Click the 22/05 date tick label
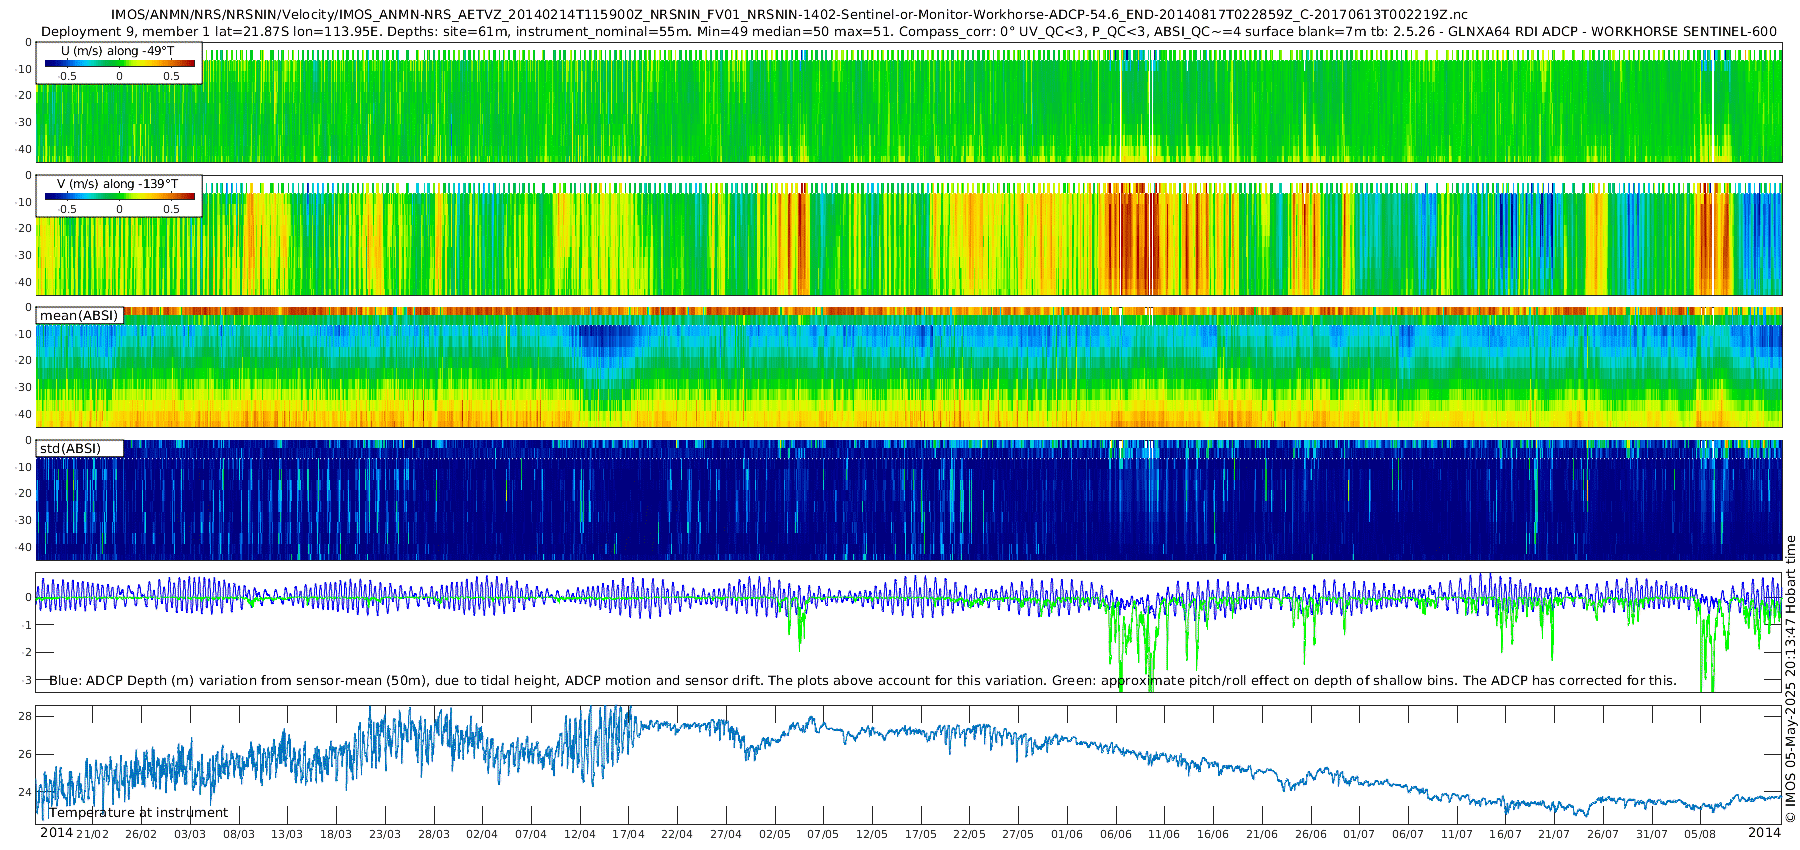Screen dimensions: 1800x850 (969, 834)
